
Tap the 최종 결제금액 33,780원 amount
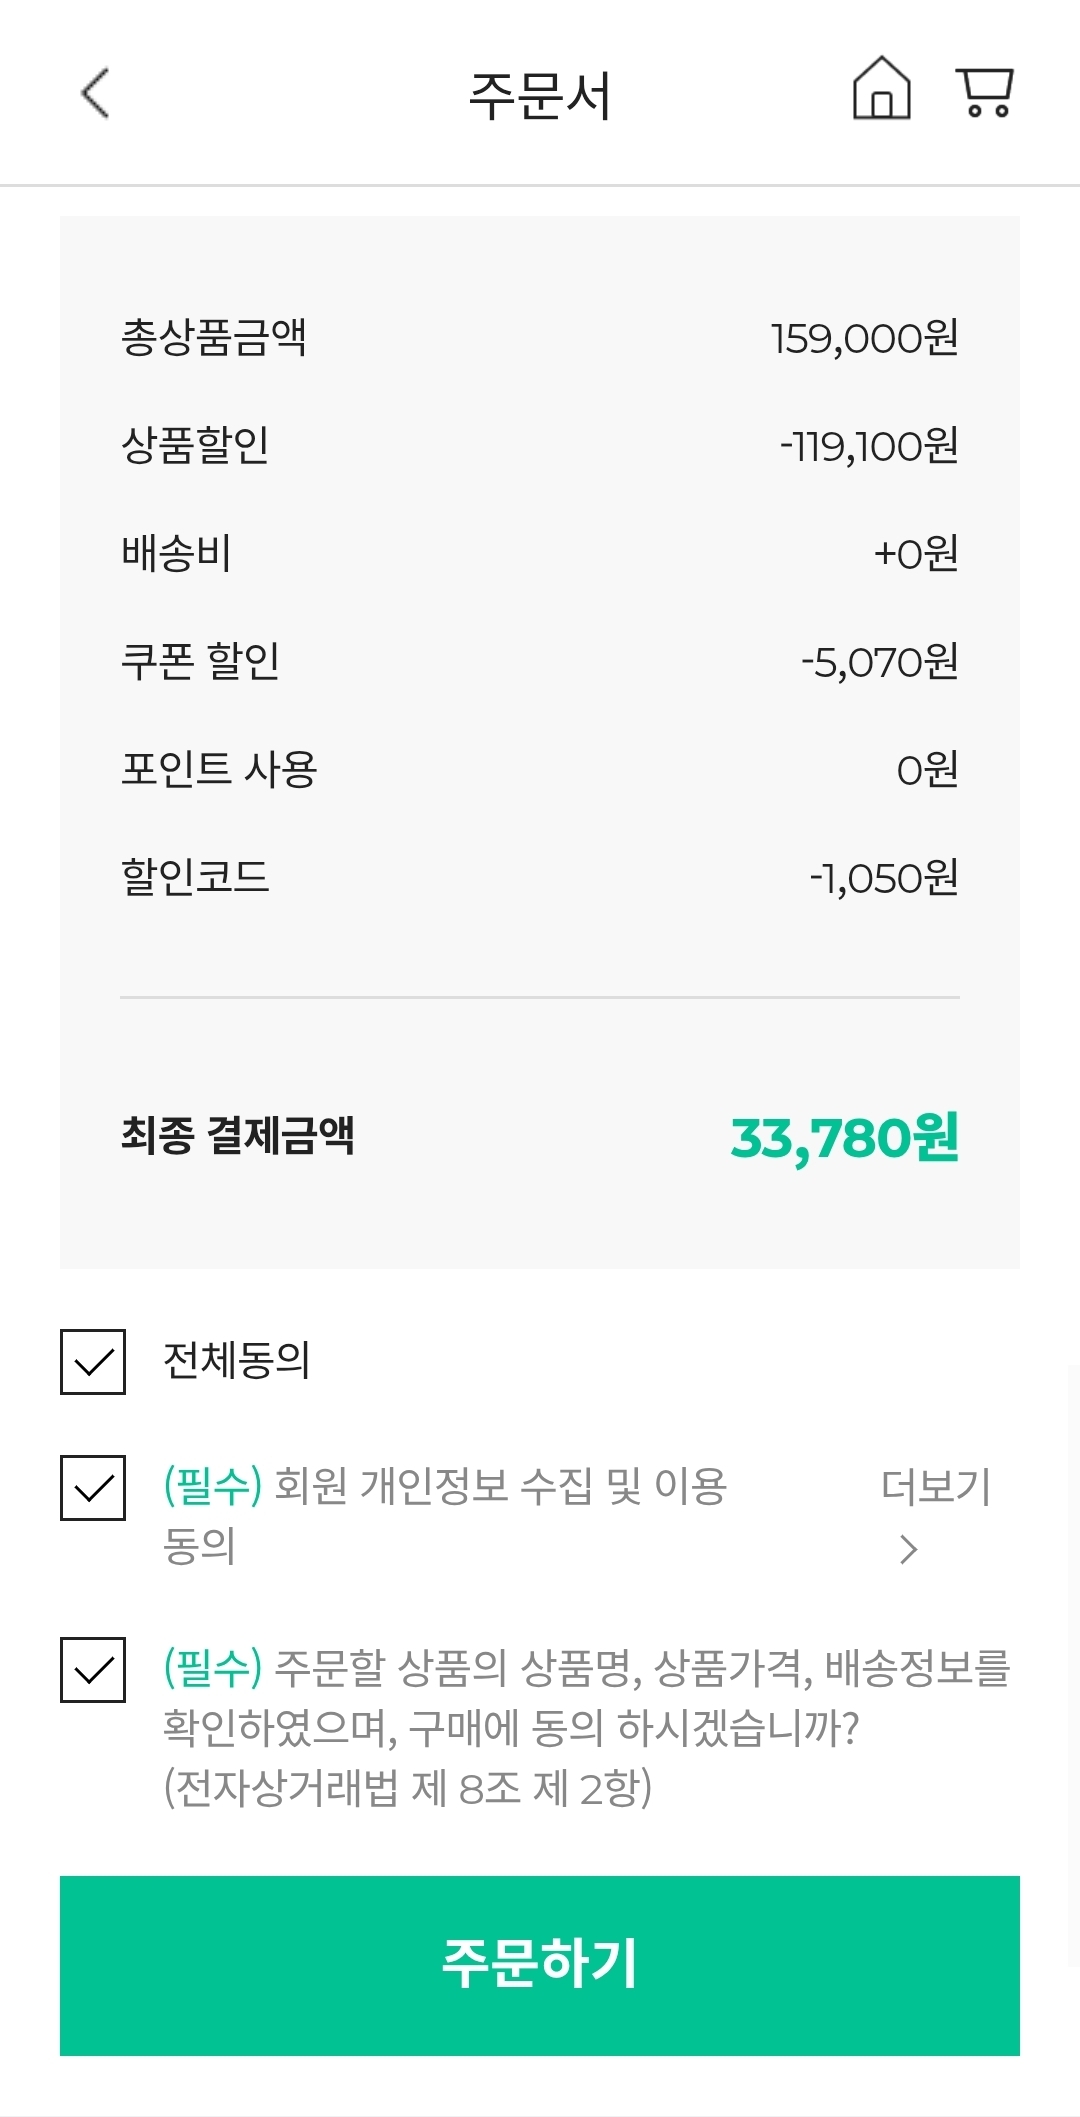tap(844, 1138)
